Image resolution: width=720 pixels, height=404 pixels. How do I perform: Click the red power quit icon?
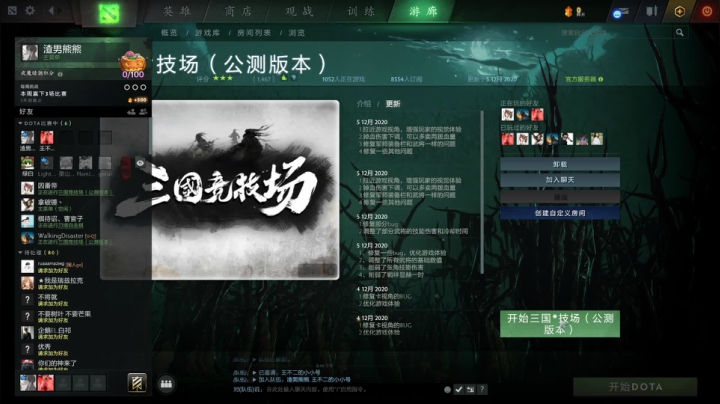pyautogui.click(x=707, y=11)
